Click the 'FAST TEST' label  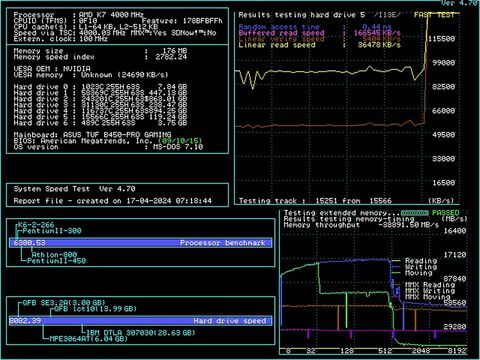434,15
